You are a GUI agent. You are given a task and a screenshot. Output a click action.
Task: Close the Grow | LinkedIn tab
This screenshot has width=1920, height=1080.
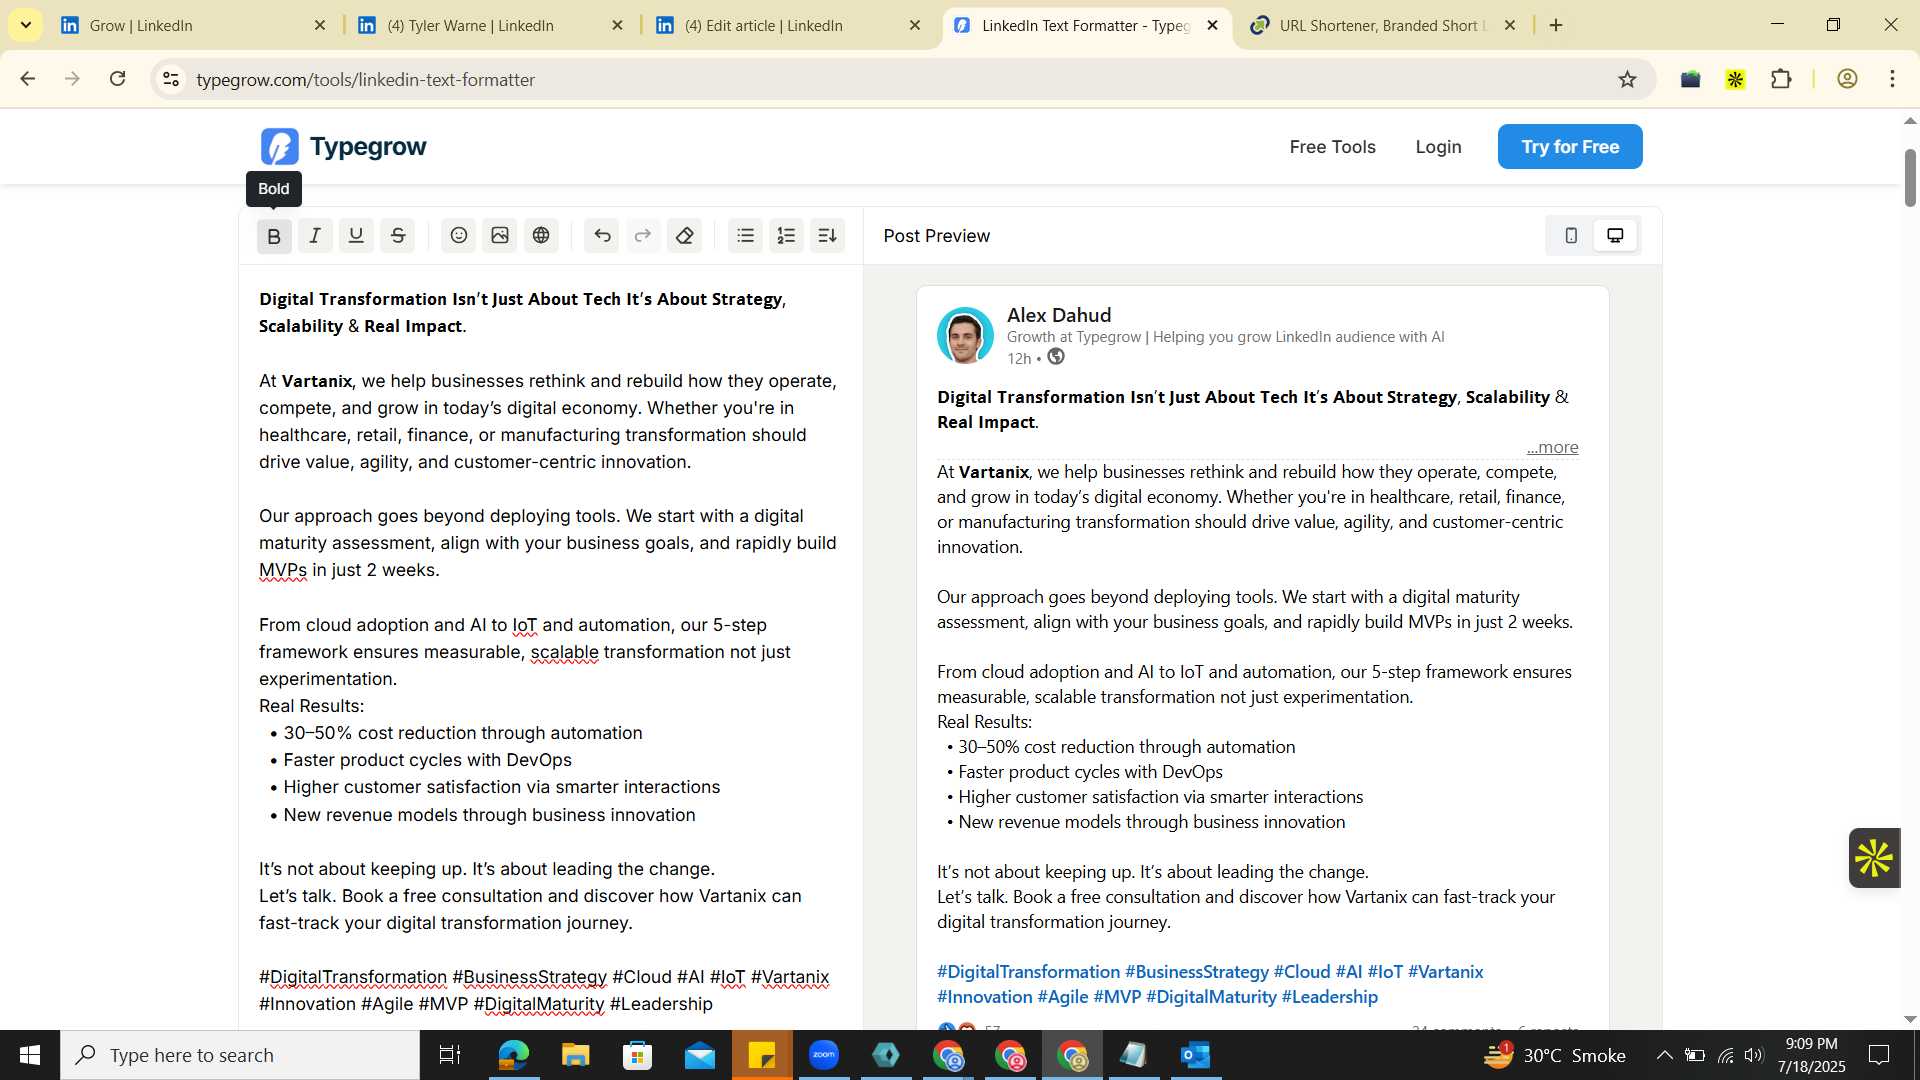[x=320, y=26]
